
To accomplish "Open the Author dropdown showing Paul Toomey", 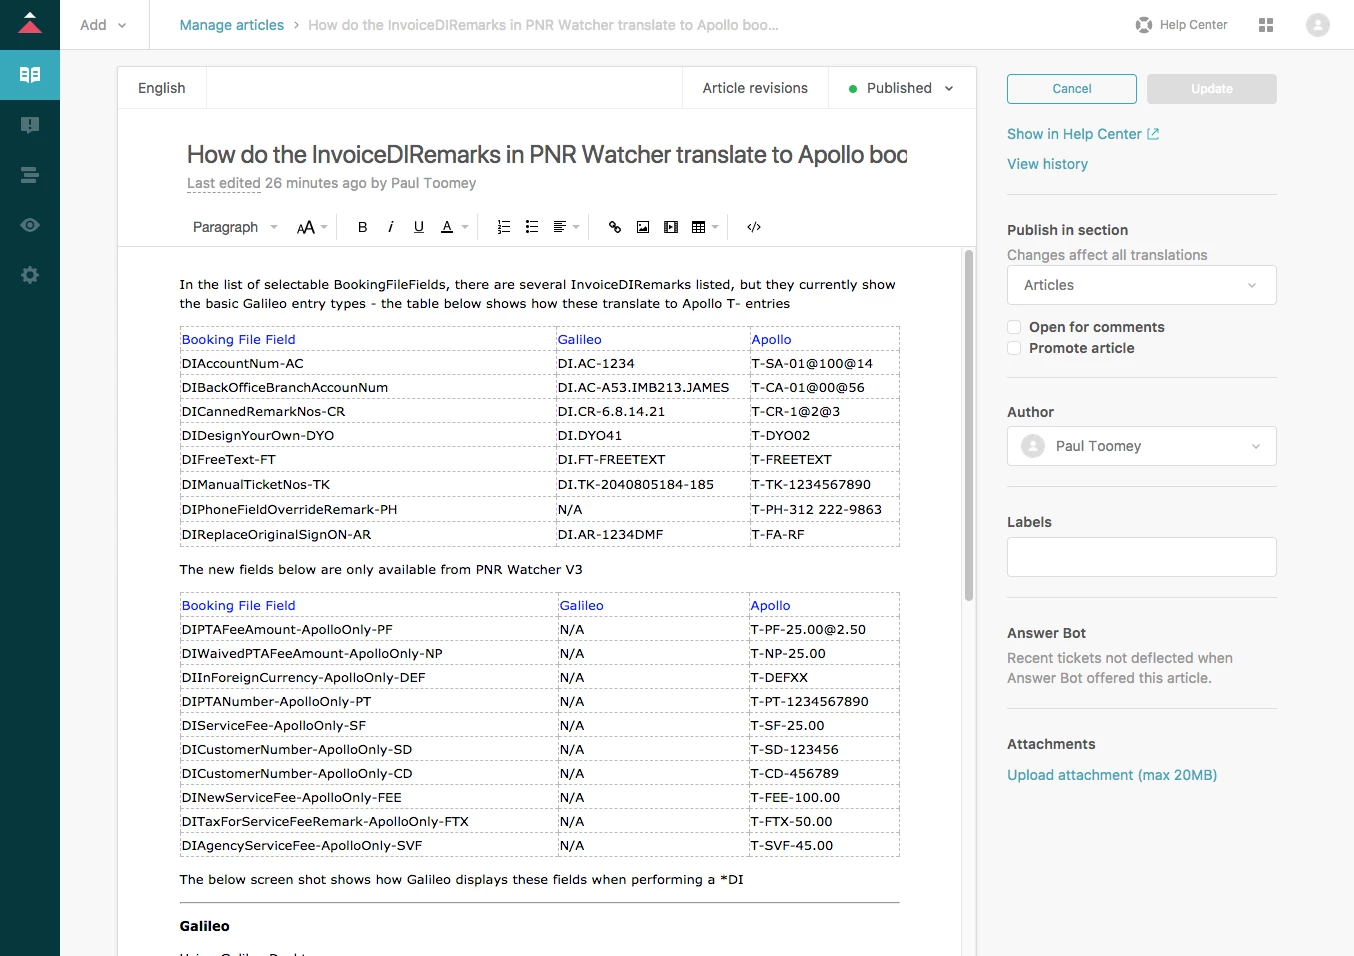I will [1142, 446].
